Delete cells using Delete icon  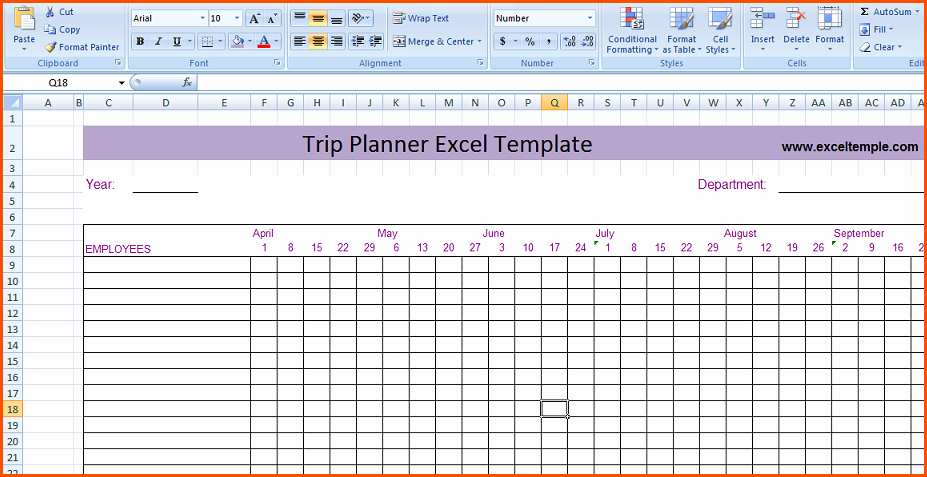tap(796, 18)
